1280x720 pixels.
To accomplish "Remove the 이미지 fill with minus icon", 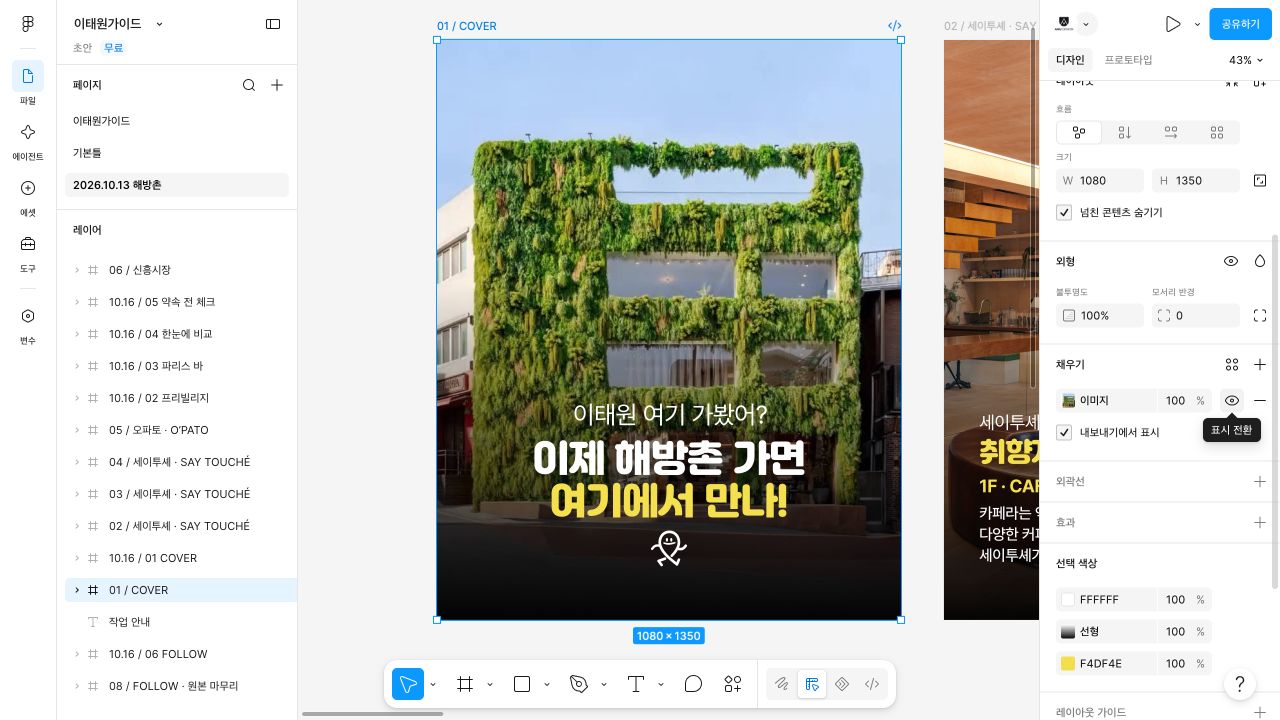I will (1260, 400).
